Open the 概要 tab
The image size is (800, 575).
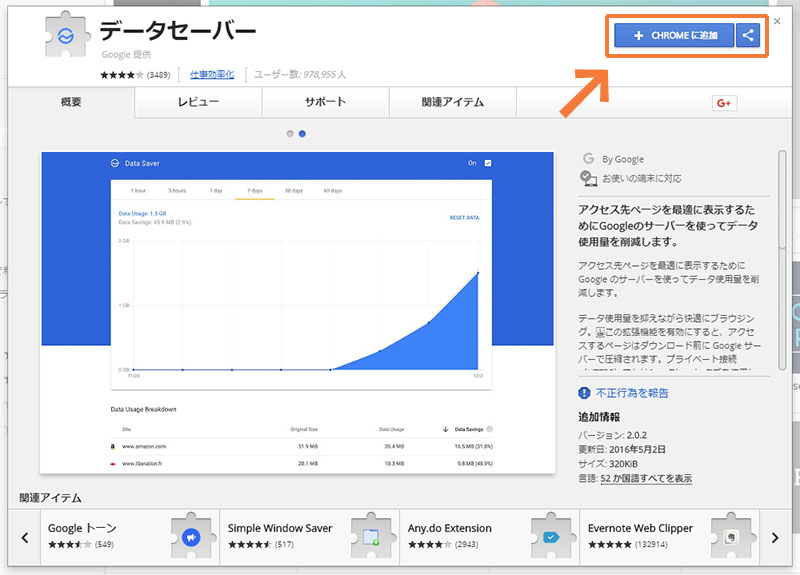71,102
